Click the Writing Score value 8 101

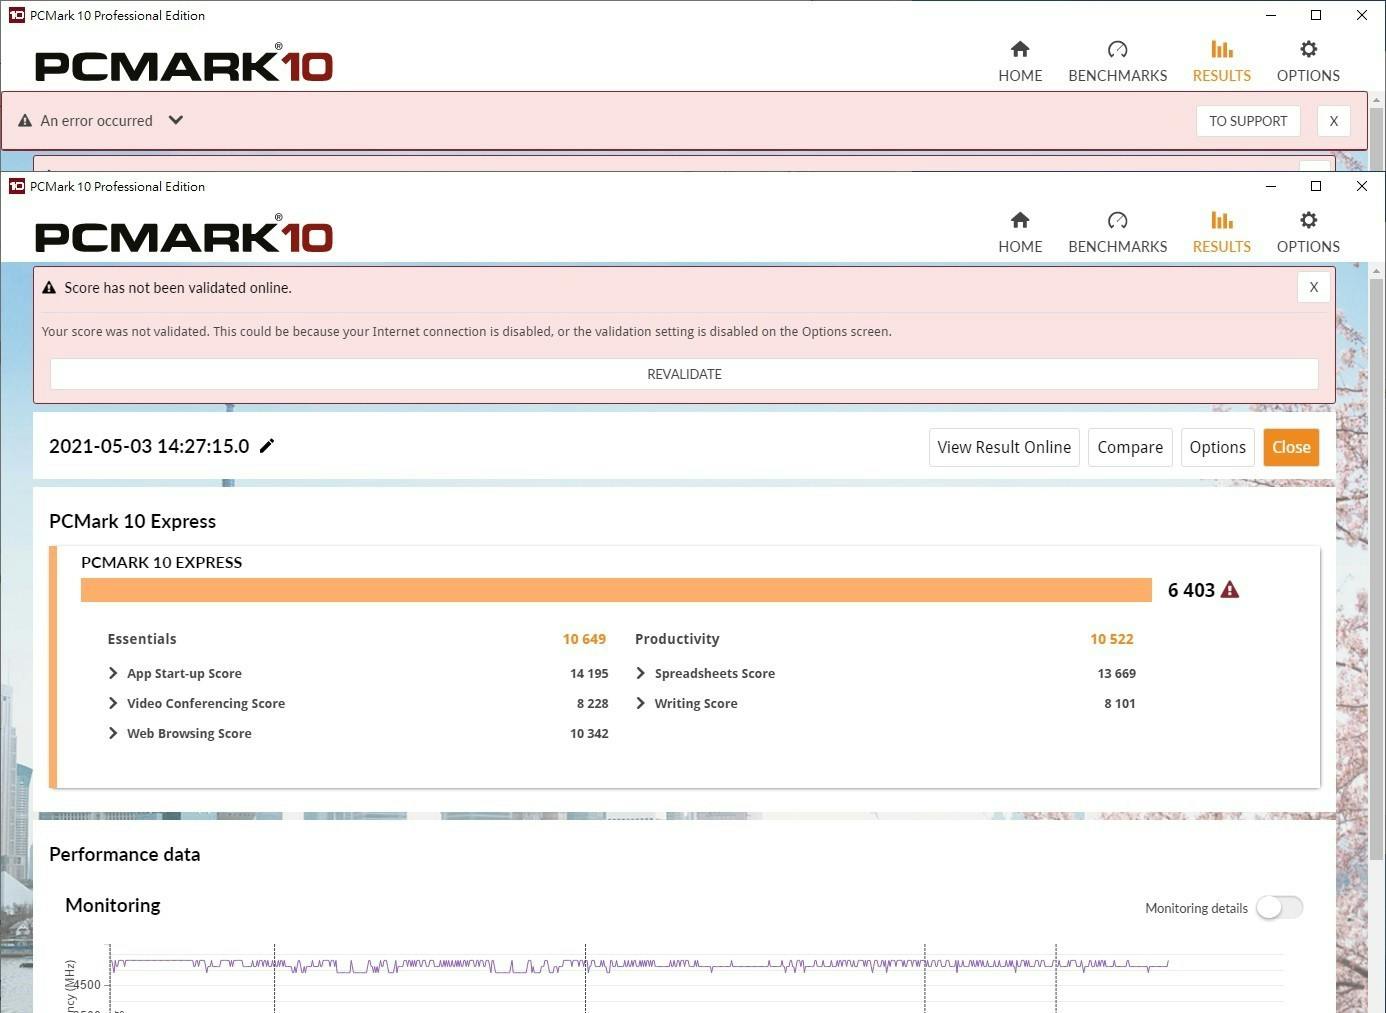1120,703
